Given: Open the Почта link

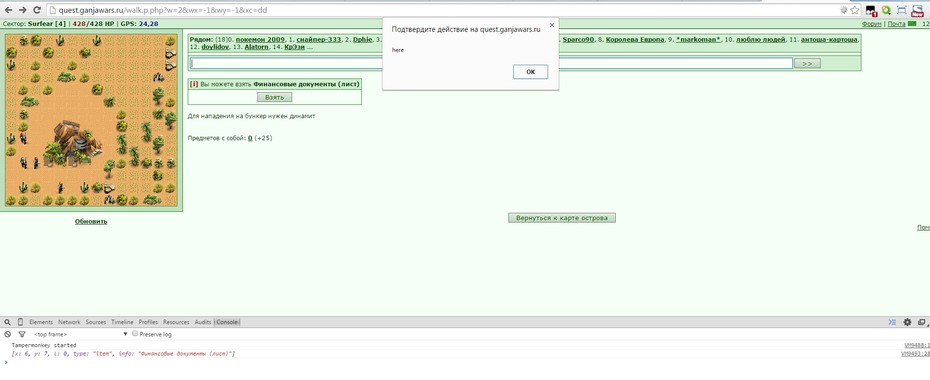Looking at the screenshot, I should click(896, 24).
